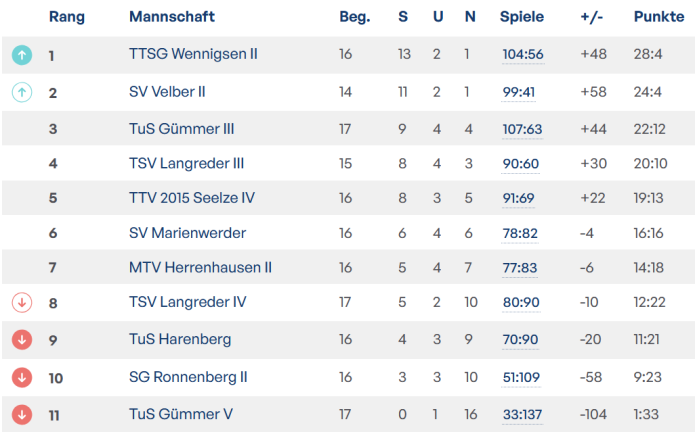695x432 pixels.
Task: Sort table by Punkte column header
Action: pos(659,17)
